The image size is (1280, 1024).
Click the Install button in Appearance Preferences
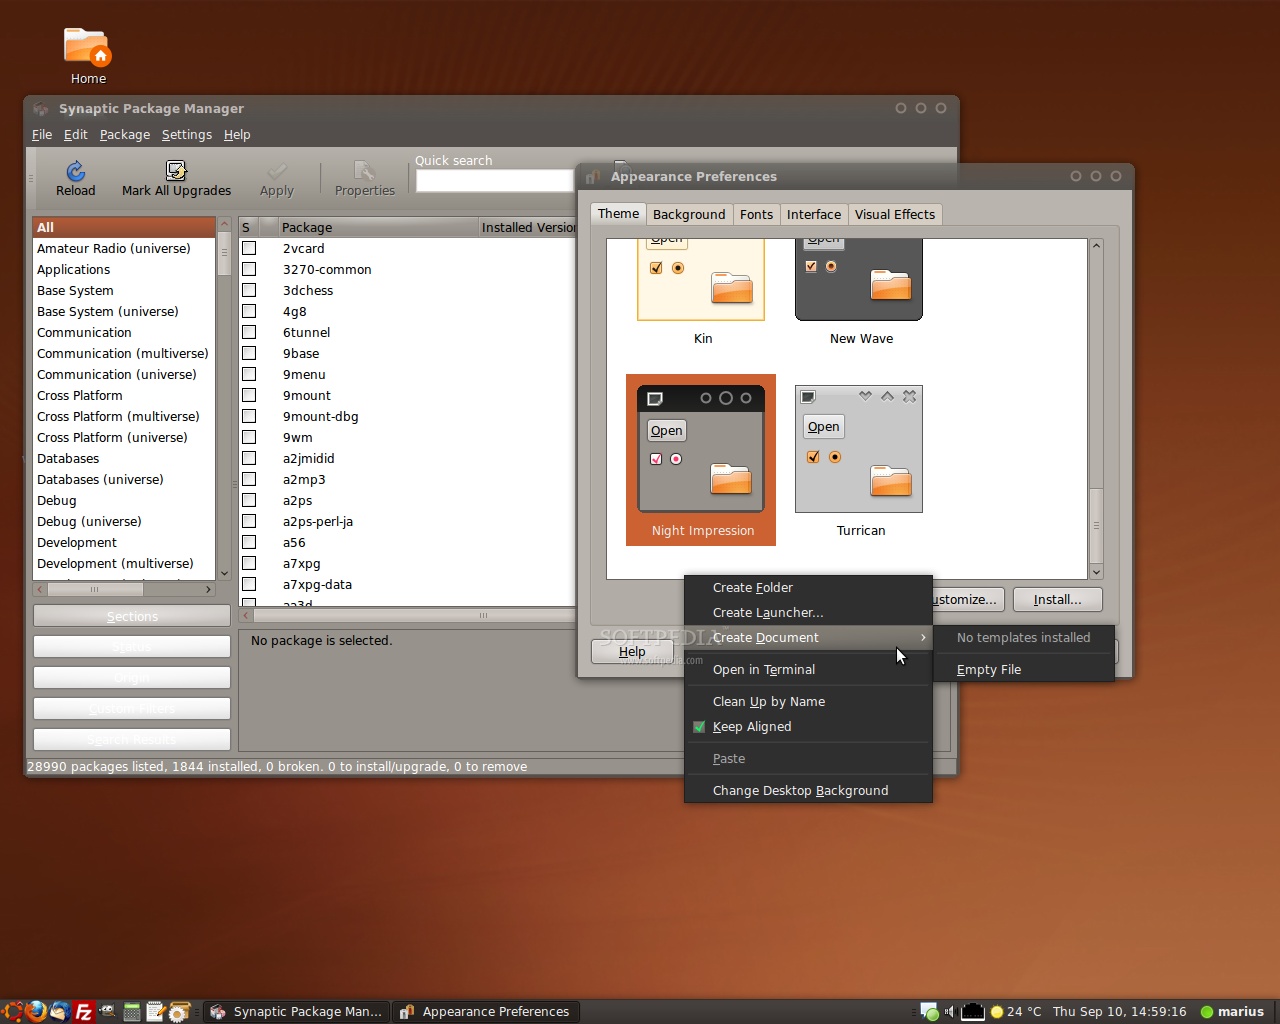(x=1057, y=599)
